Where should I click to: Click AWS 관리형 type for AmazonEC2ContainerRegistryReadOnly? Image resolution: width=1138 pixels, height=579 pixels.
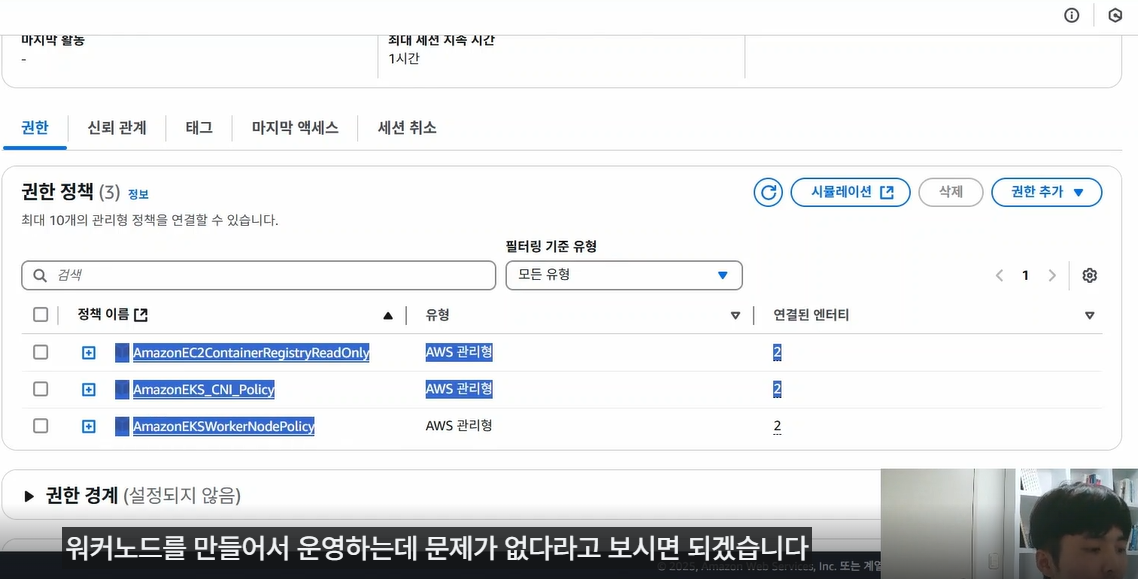(x=459, y=352)
